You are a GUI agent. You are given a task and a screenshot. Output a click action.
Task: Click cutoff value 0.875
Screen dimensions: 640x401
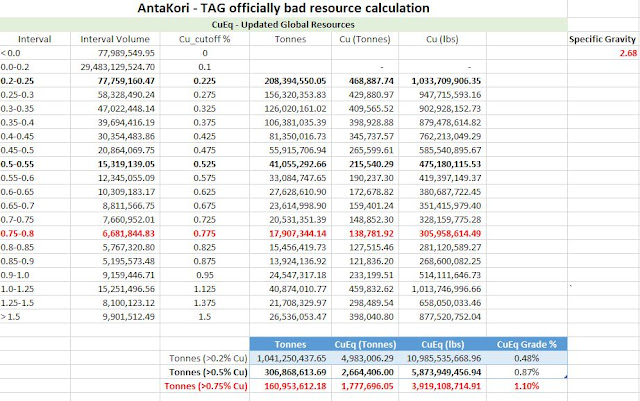click(x=204, y=261)
